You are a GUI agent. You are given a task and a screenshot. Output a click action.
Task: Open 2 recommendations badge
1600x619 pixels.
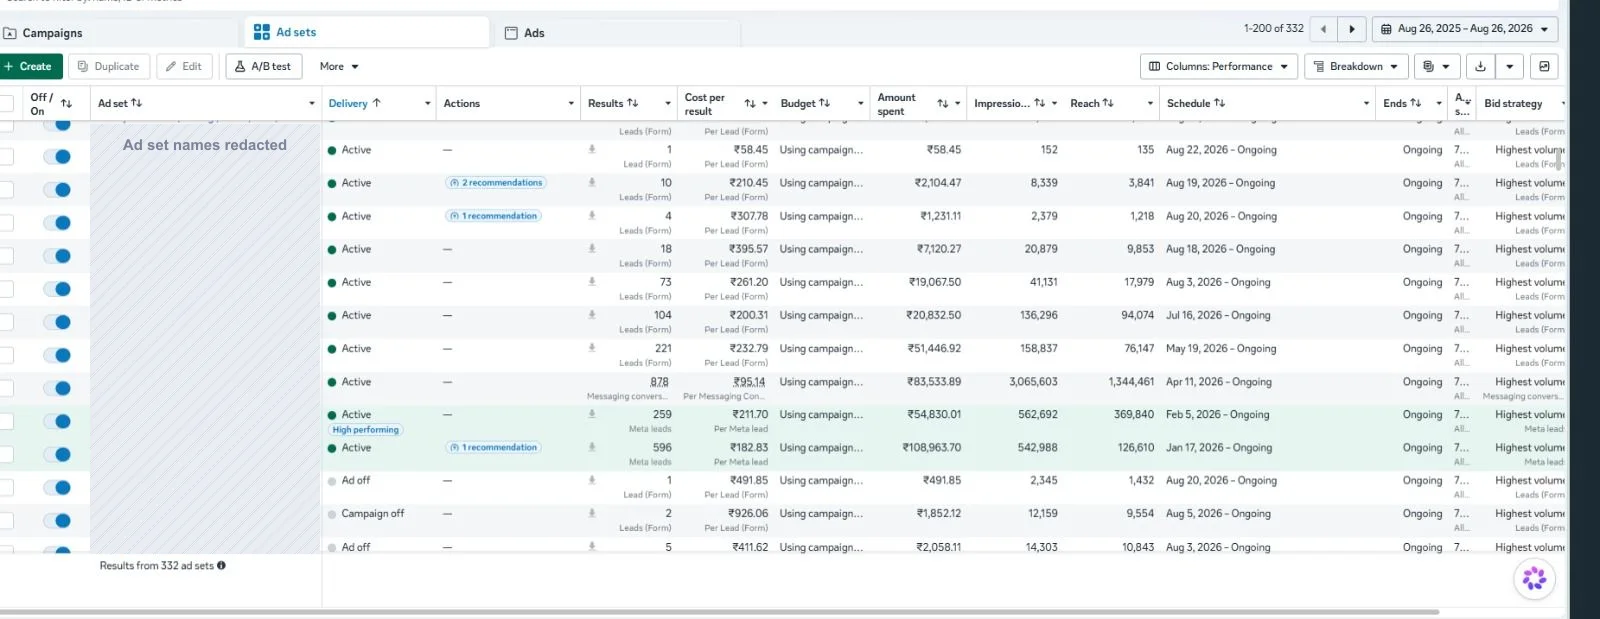[x=496, y=183]
